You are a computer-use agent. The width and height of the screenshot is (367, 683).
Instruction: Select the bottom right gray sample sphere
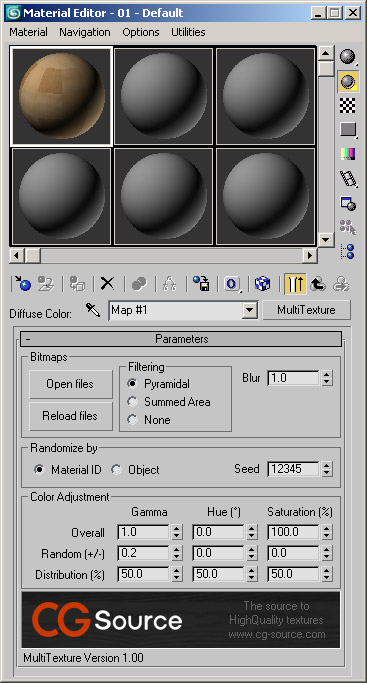(265, 196)
